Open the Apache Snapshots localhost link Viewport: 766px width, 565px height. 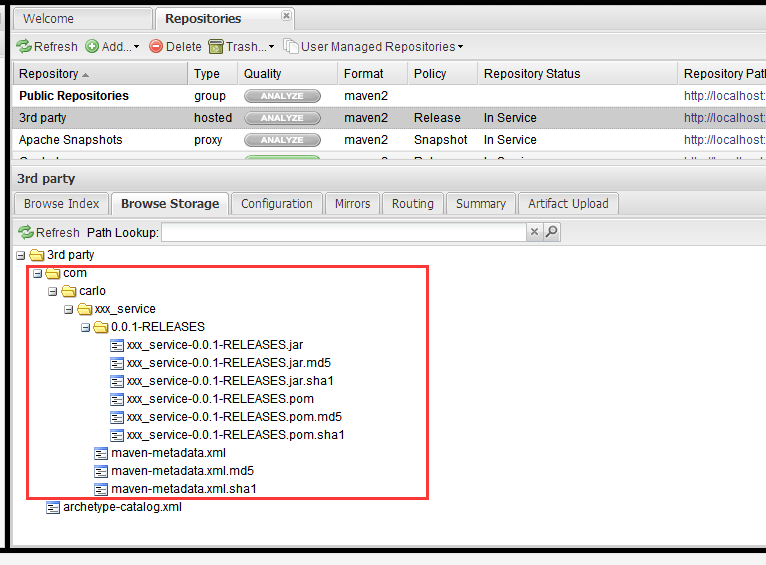tap(724, 140)
